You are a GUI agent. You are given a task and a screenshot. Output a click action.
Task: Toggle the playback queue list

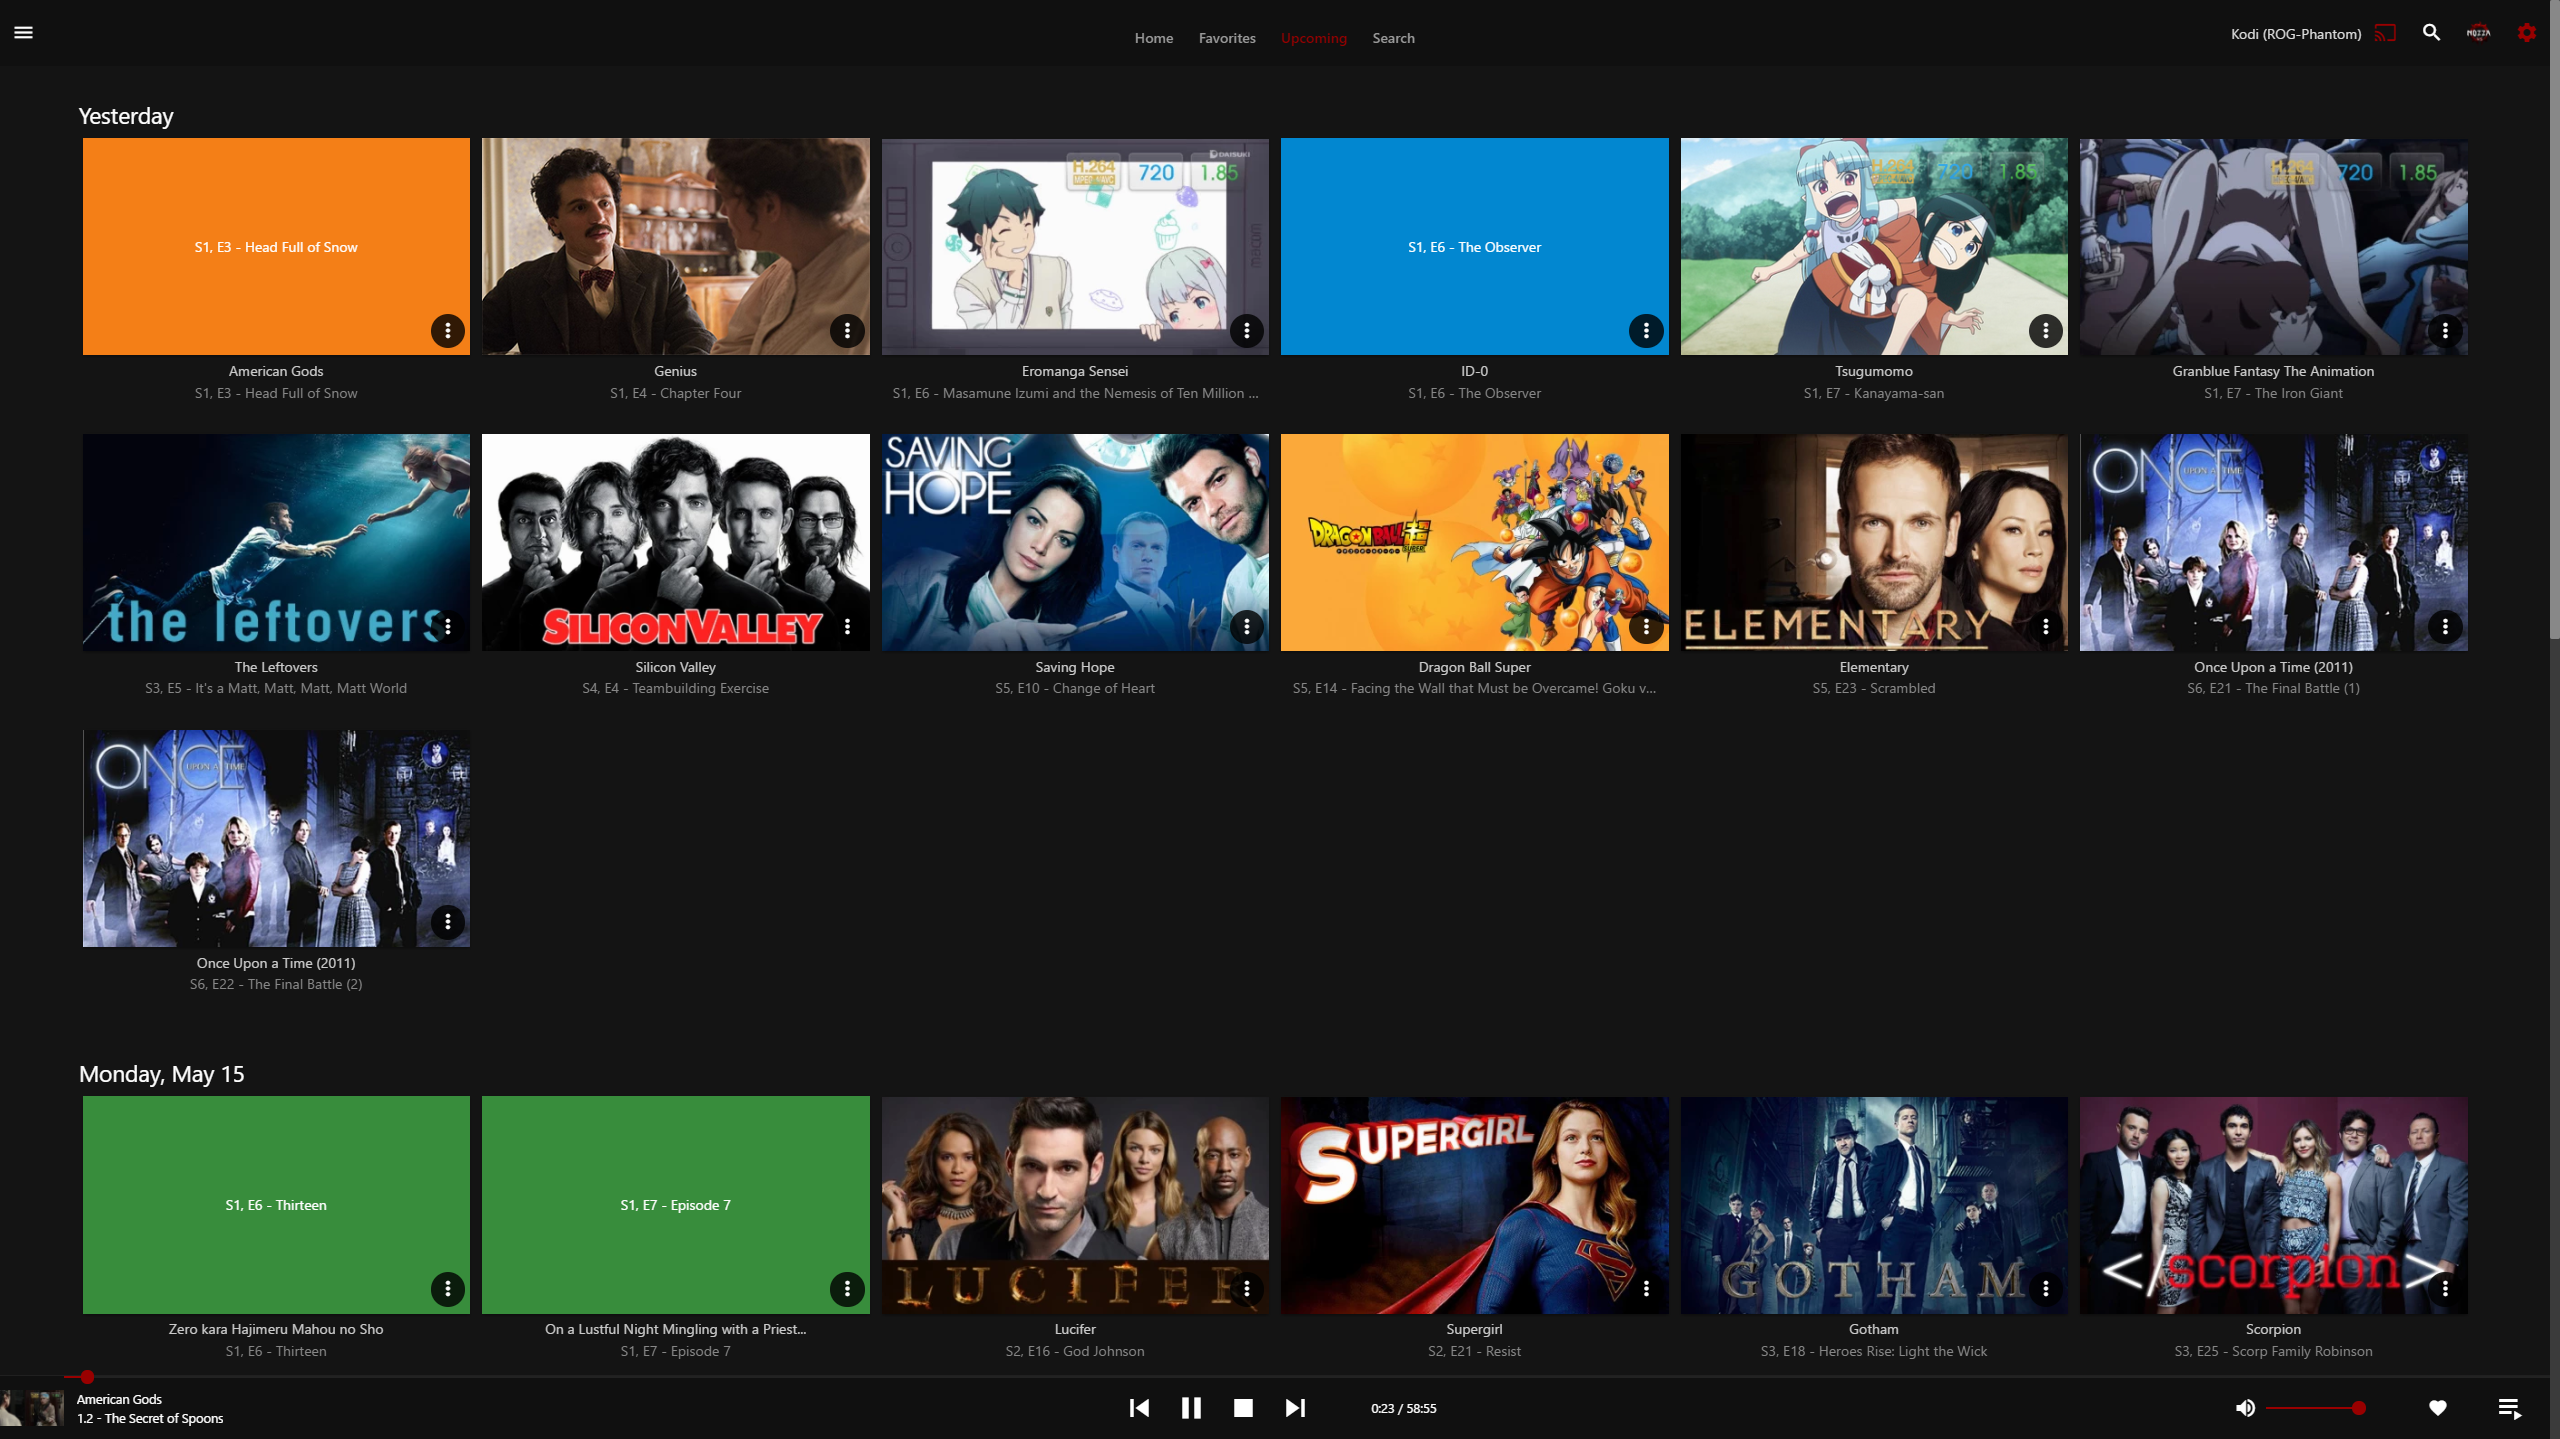click(x=2509, y=1408)
